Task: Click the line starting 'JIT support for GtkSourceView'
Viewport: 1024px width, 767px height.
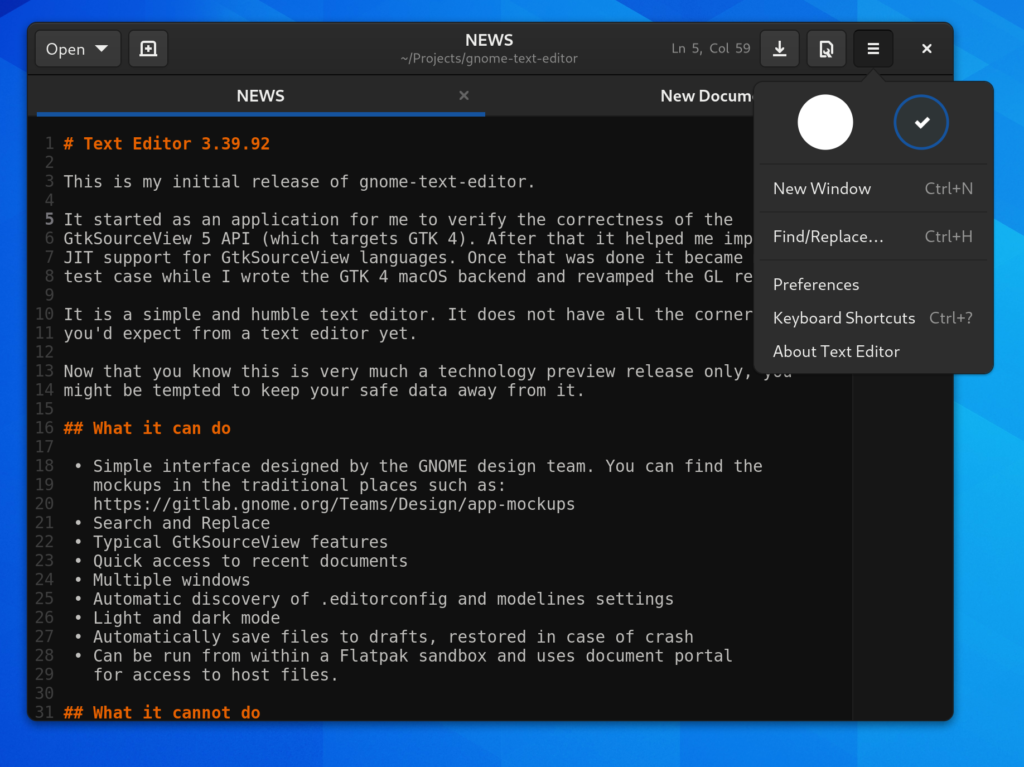Action: [403, 257]
